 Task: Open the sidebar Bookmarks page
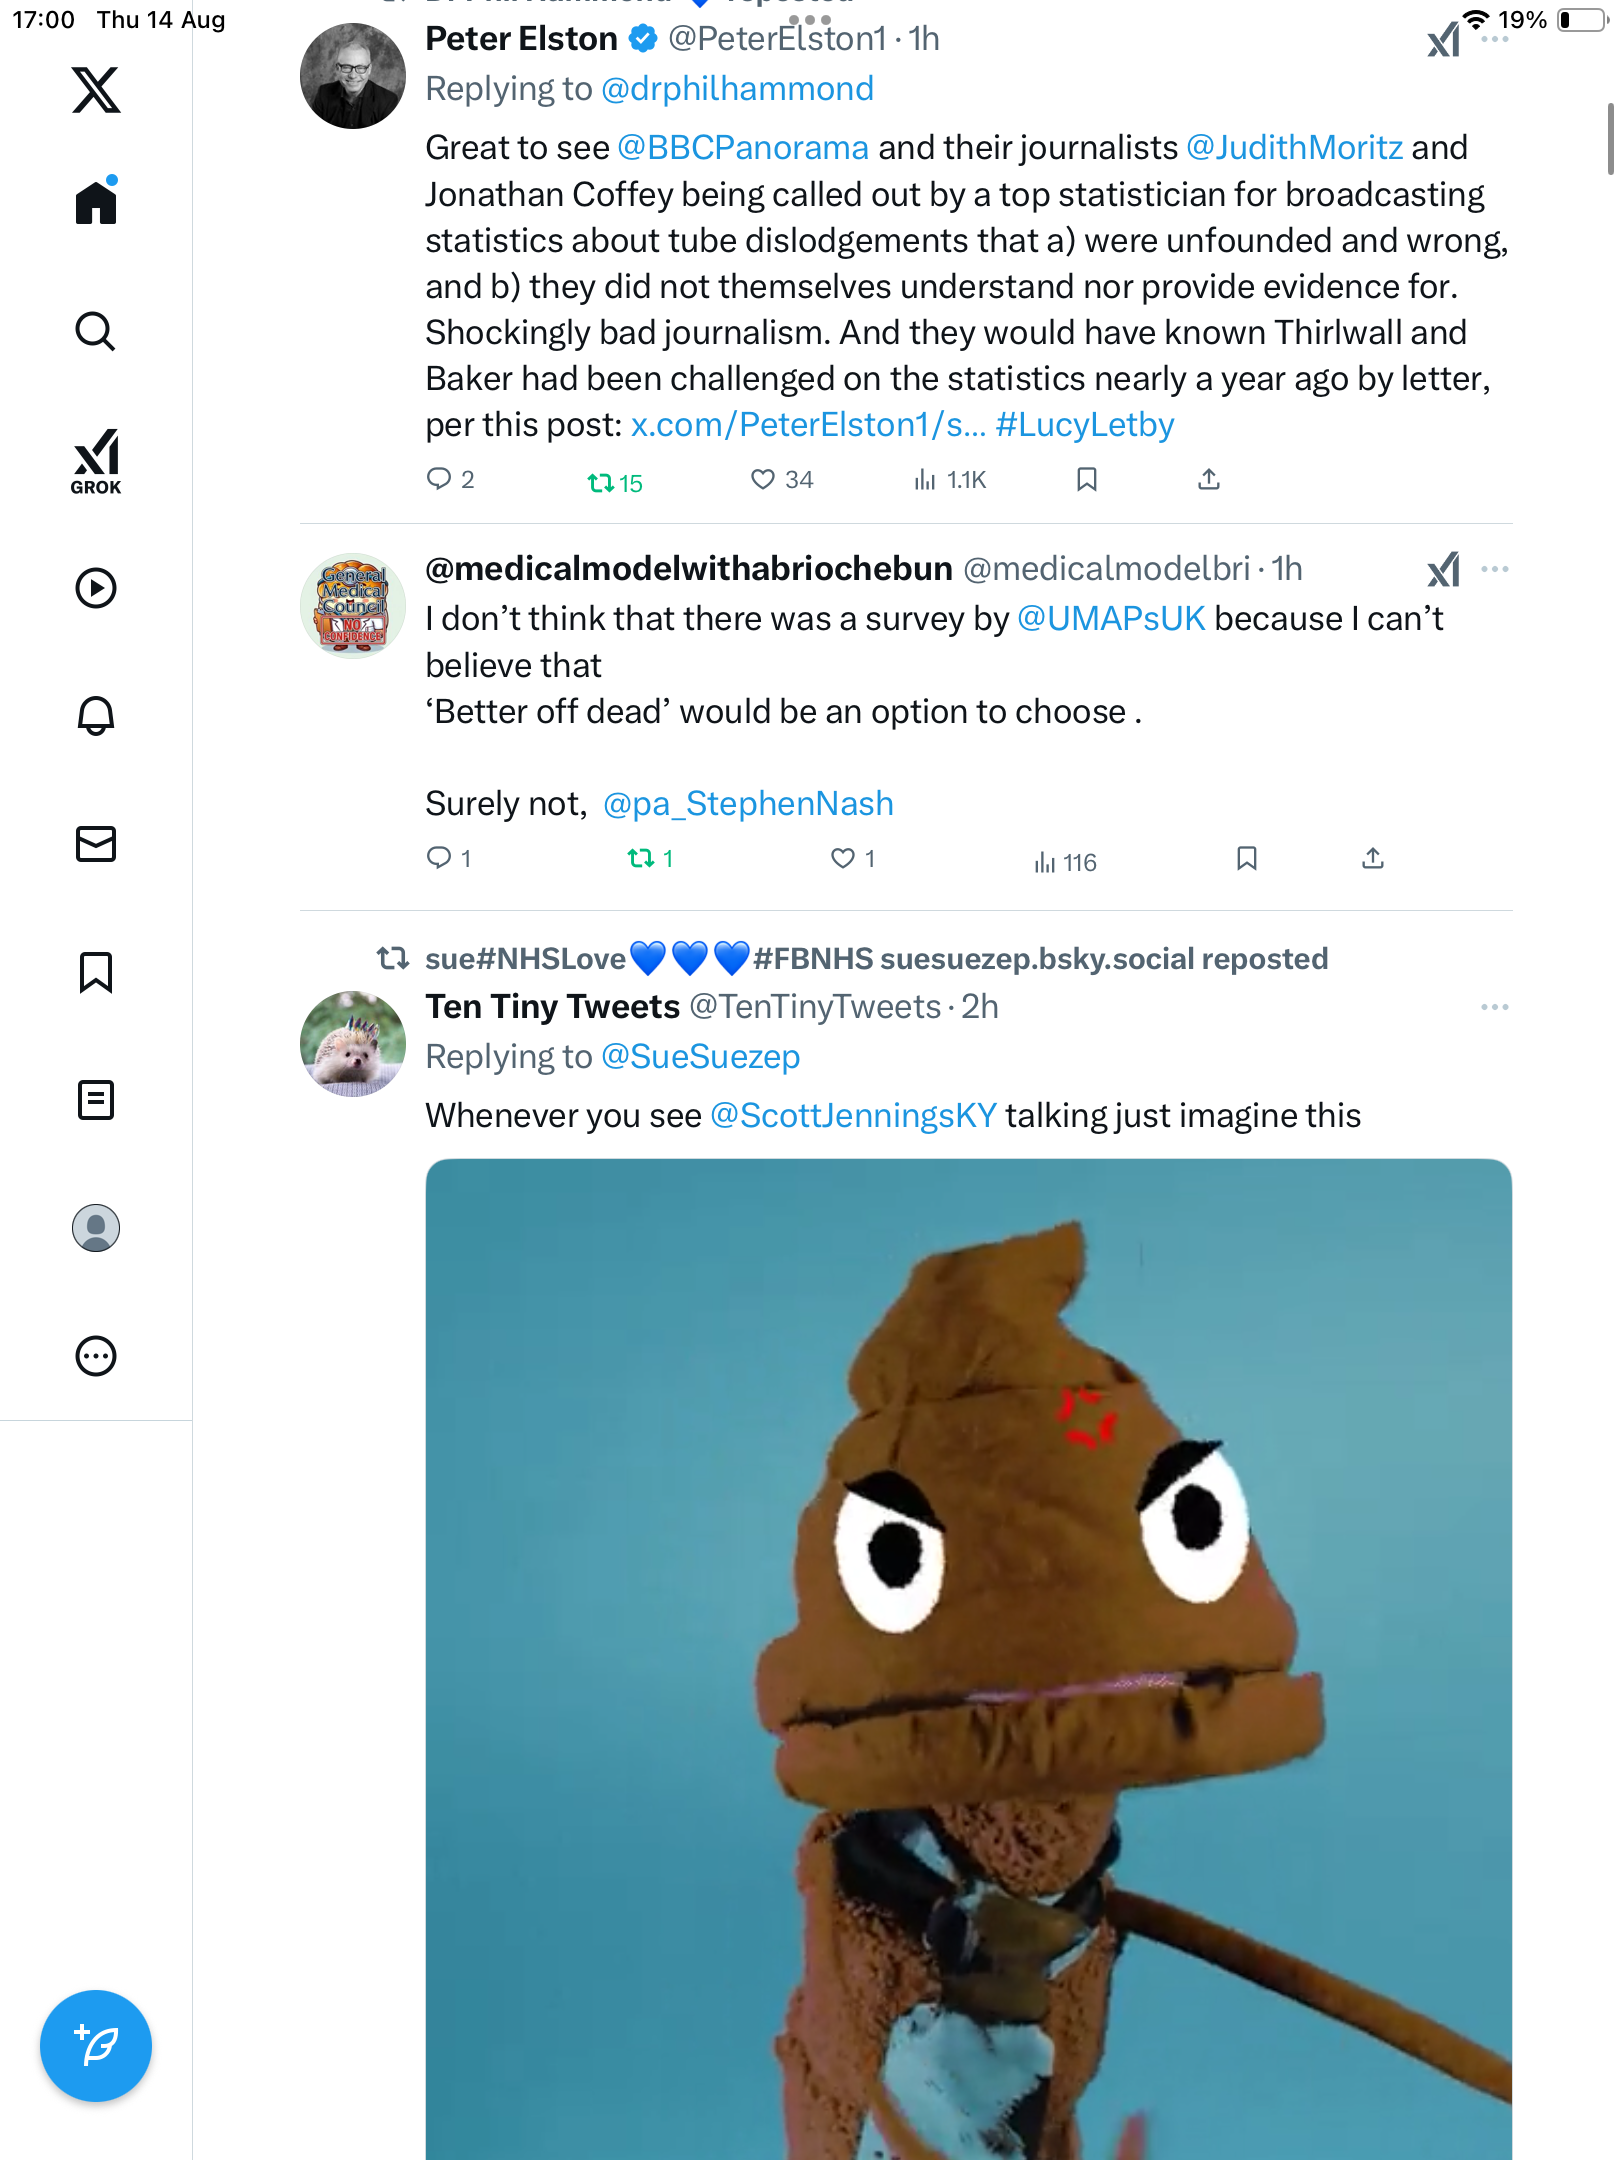(x=96, y=972)
